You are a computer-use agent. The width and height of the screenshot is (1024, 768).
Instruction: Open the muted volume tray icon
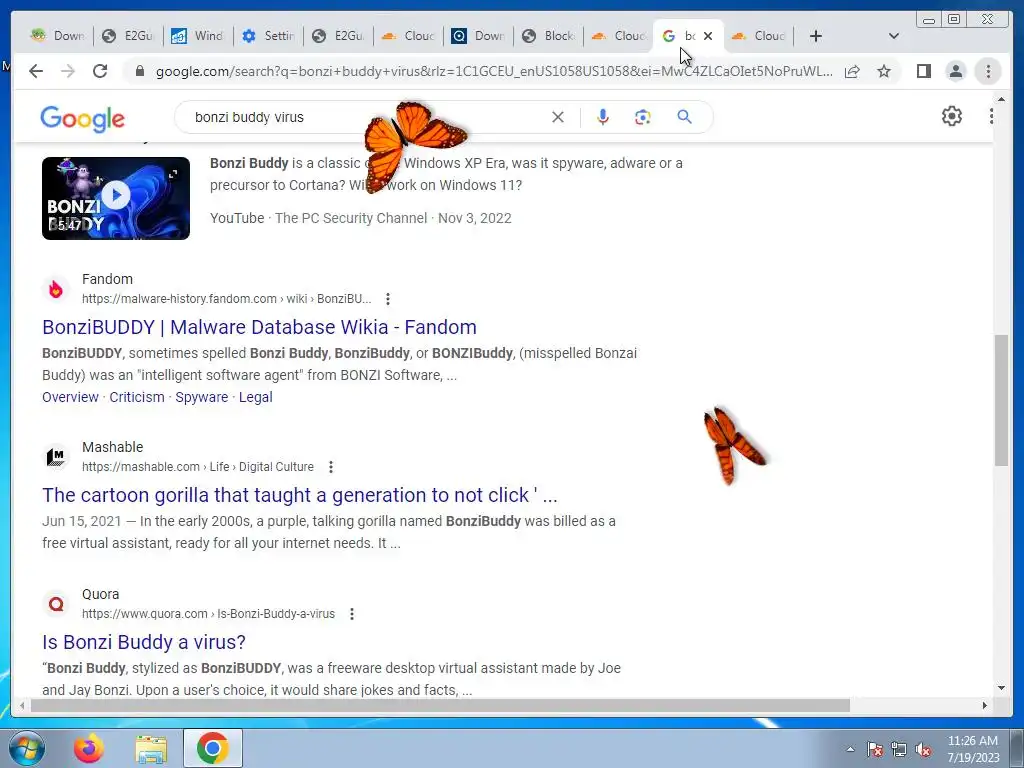tap(923, 749)
